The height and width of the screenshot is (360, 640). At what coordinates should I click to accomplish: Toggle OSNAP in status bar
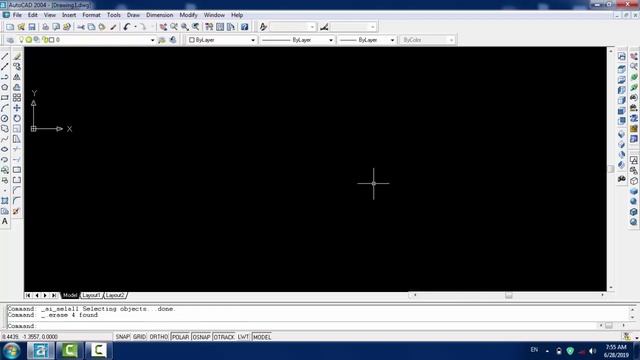click(201, 337)
